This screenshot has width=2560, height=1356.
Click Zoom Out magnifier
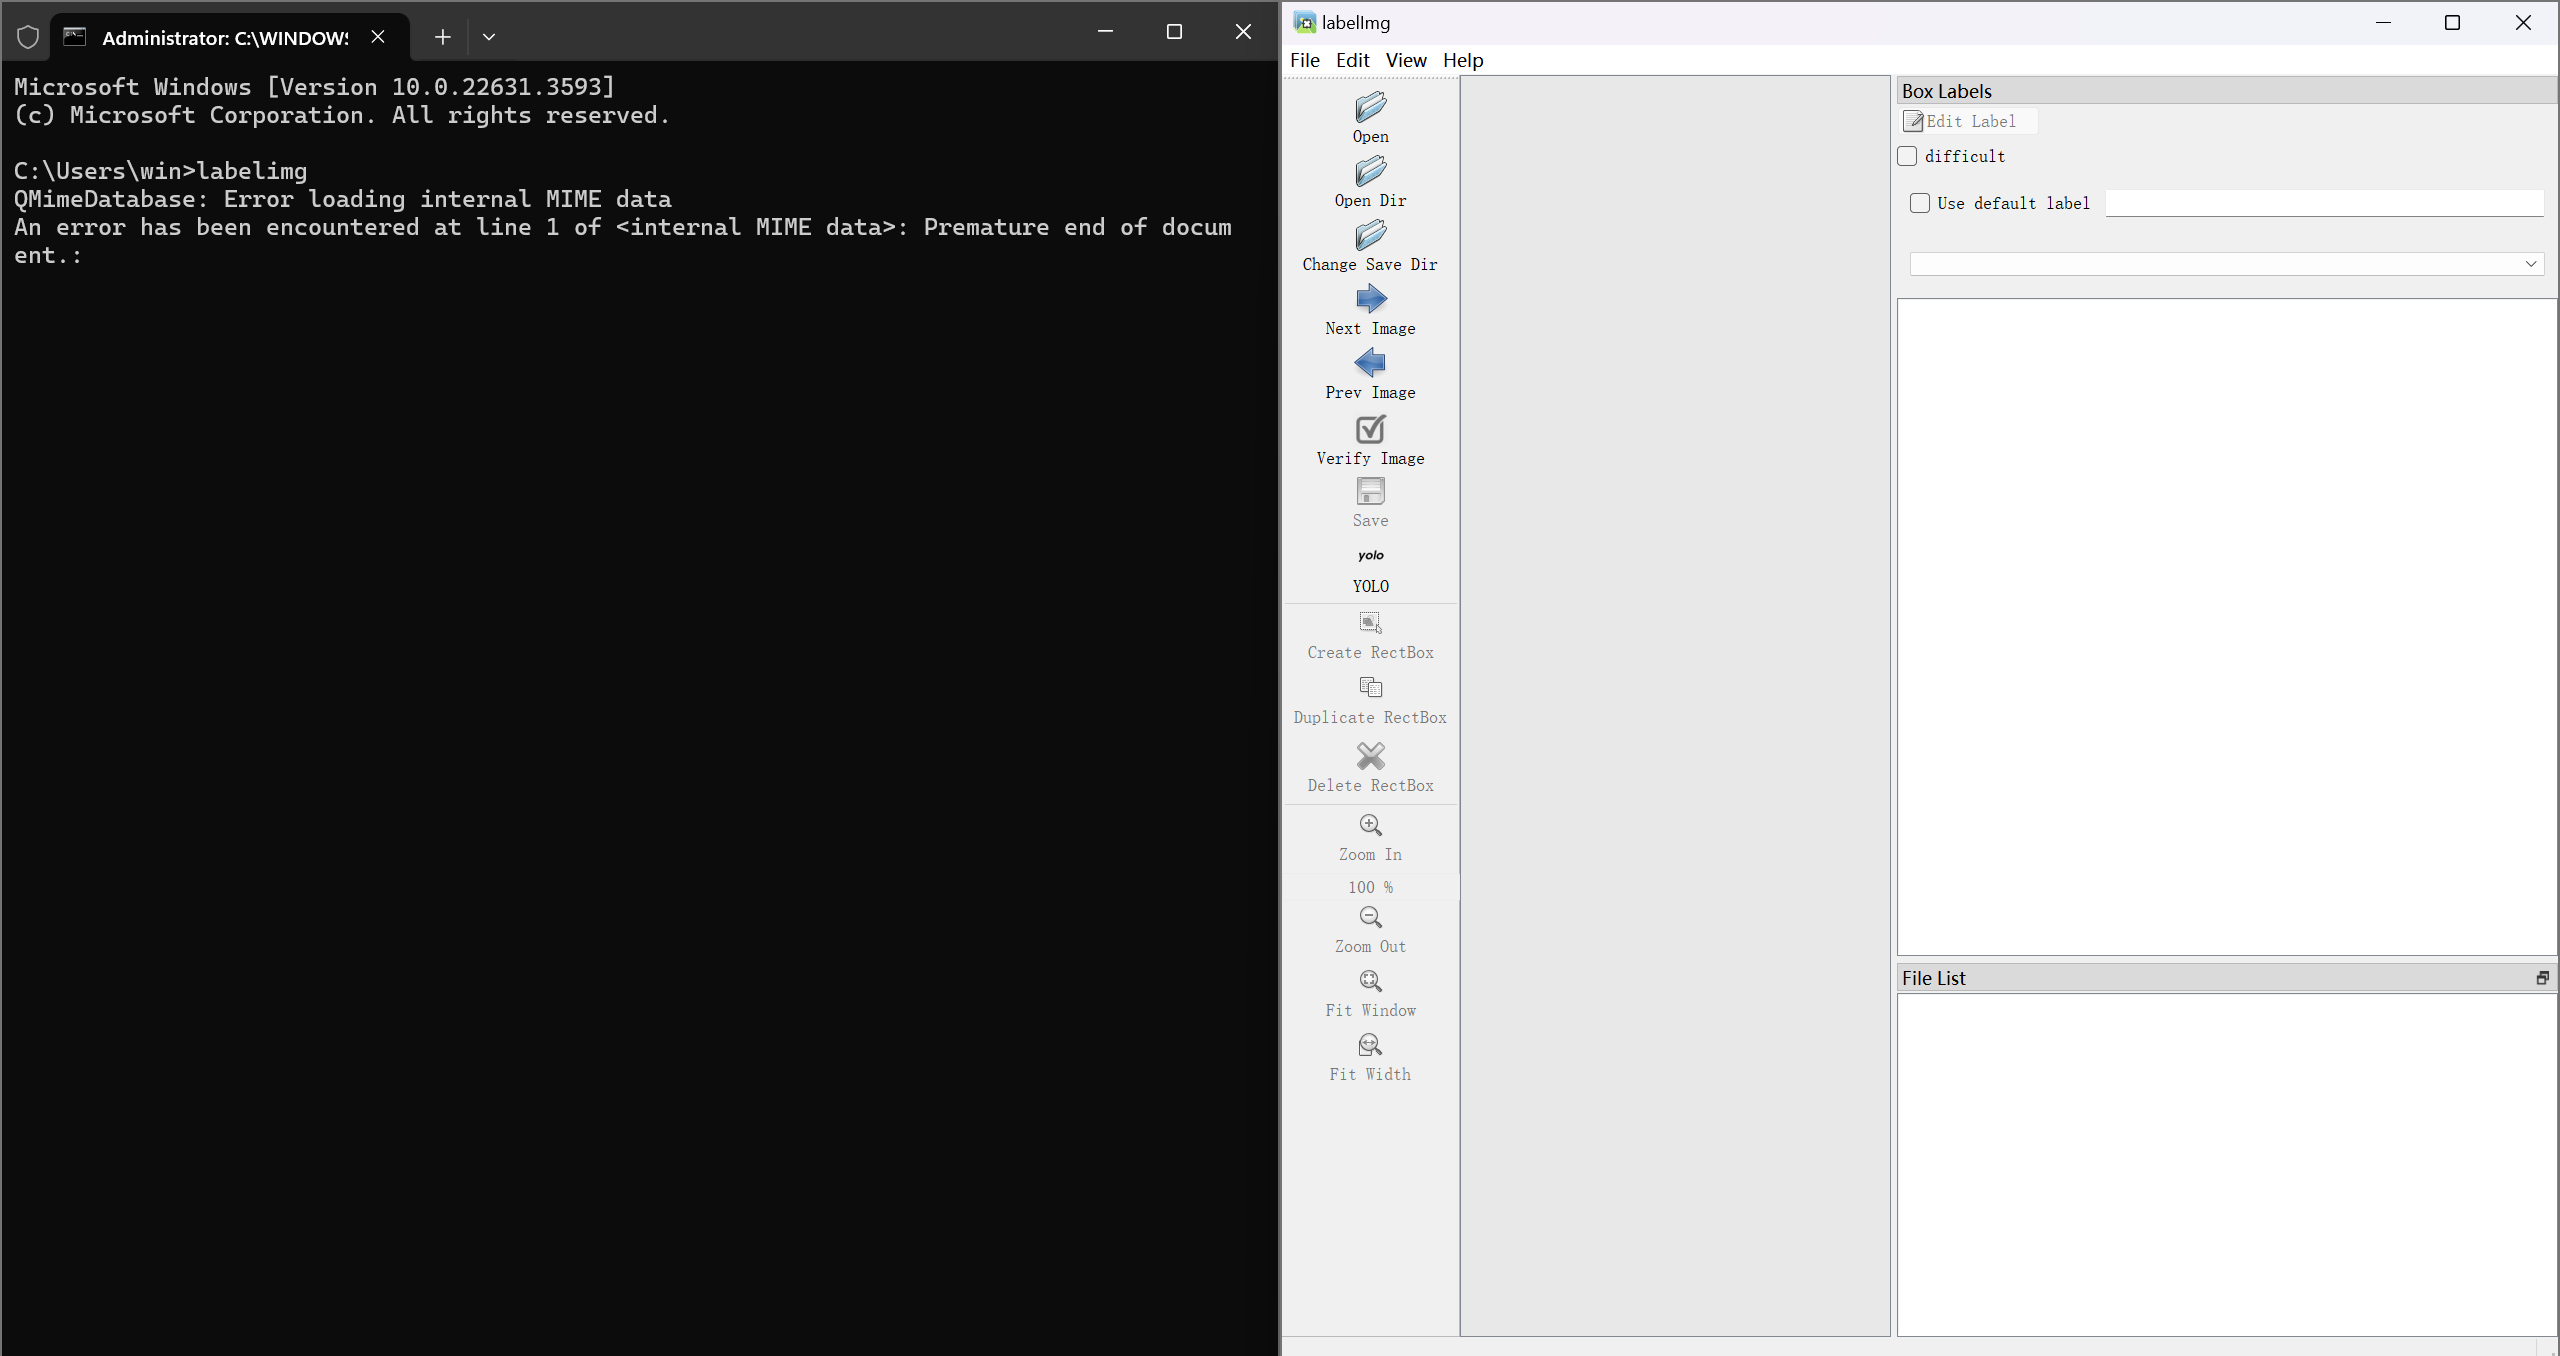pos(1370,917)
